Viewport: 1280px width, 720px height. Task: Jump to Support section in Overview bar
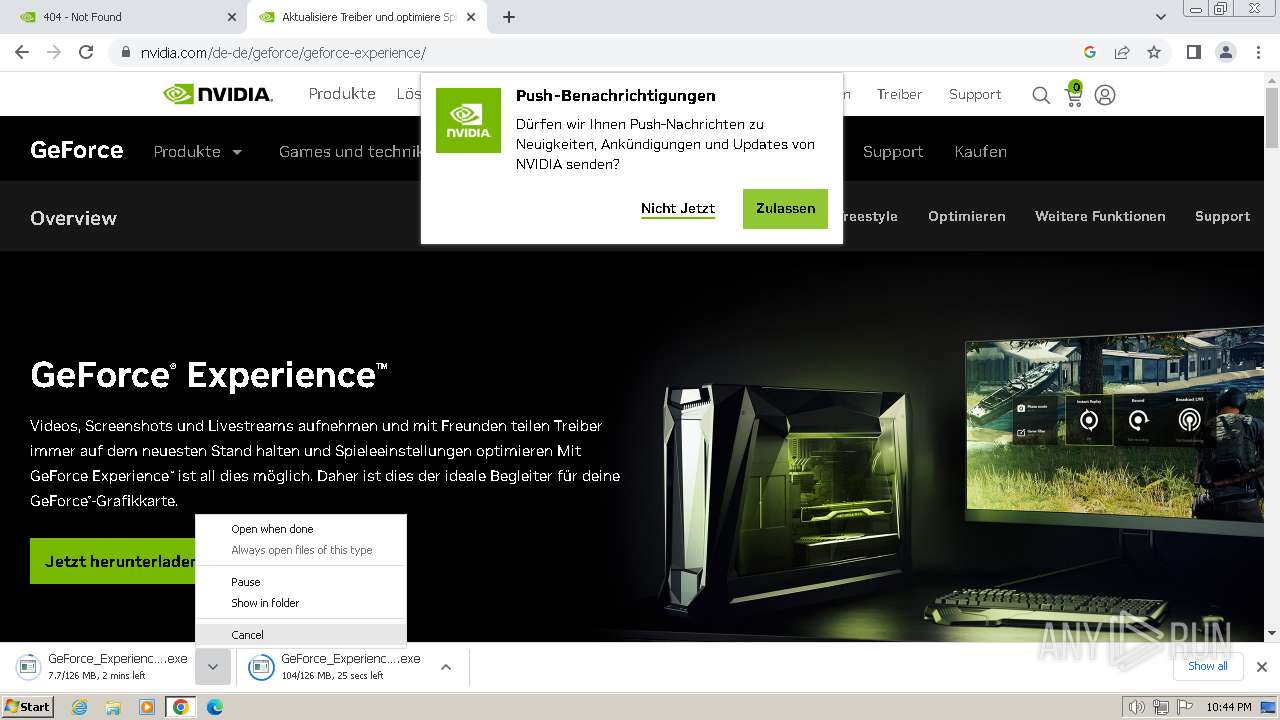tap(1222, 216)
